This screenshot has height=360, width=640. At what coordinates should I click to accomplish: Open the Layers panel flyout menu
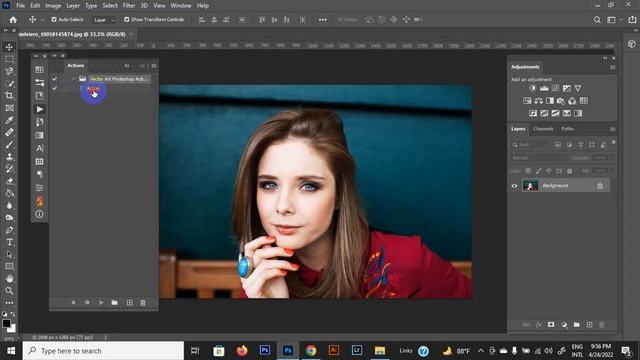point(613,129)
